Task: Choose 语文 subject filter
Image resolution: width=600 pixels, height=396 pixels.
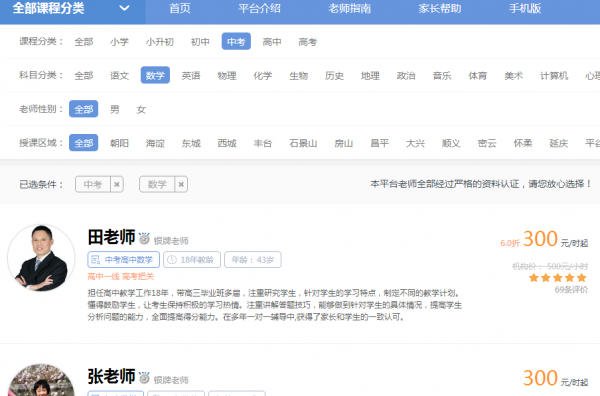Action: coord(119,75)
